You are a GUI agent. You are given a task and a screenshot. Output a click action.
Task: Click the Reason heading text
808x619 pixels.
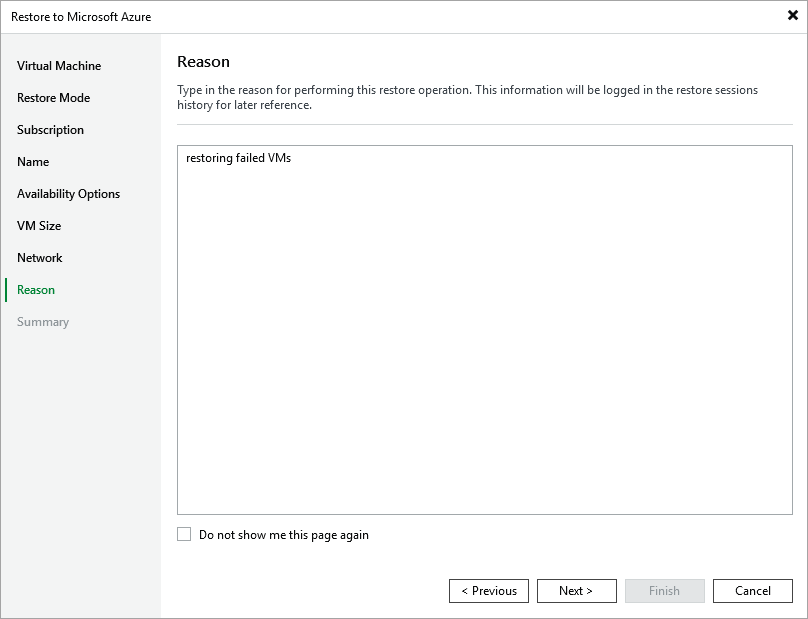tap(203, 61)
